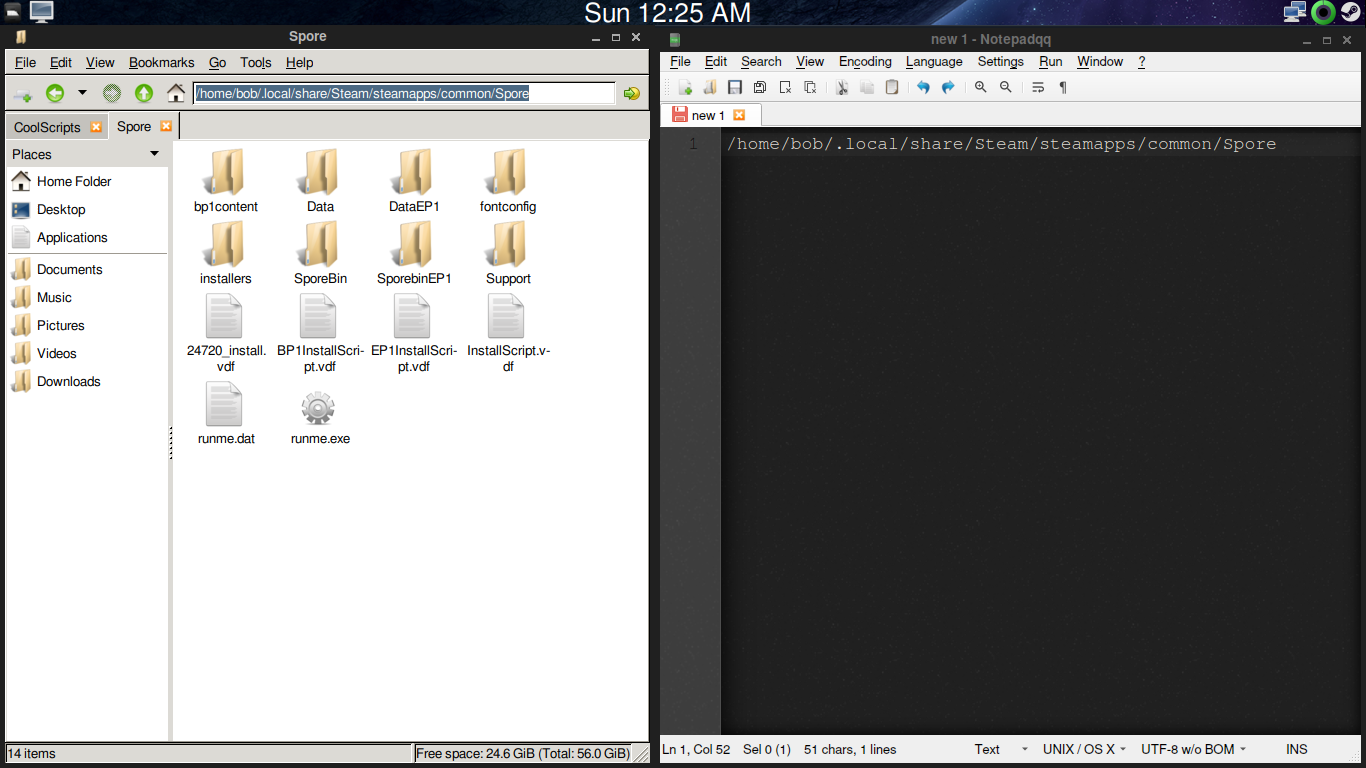This screenshot has width=1366, height=768.
Task: Click the Save All icon in Notepadqq
Action: pyautogui.click(x=760, y=88)
